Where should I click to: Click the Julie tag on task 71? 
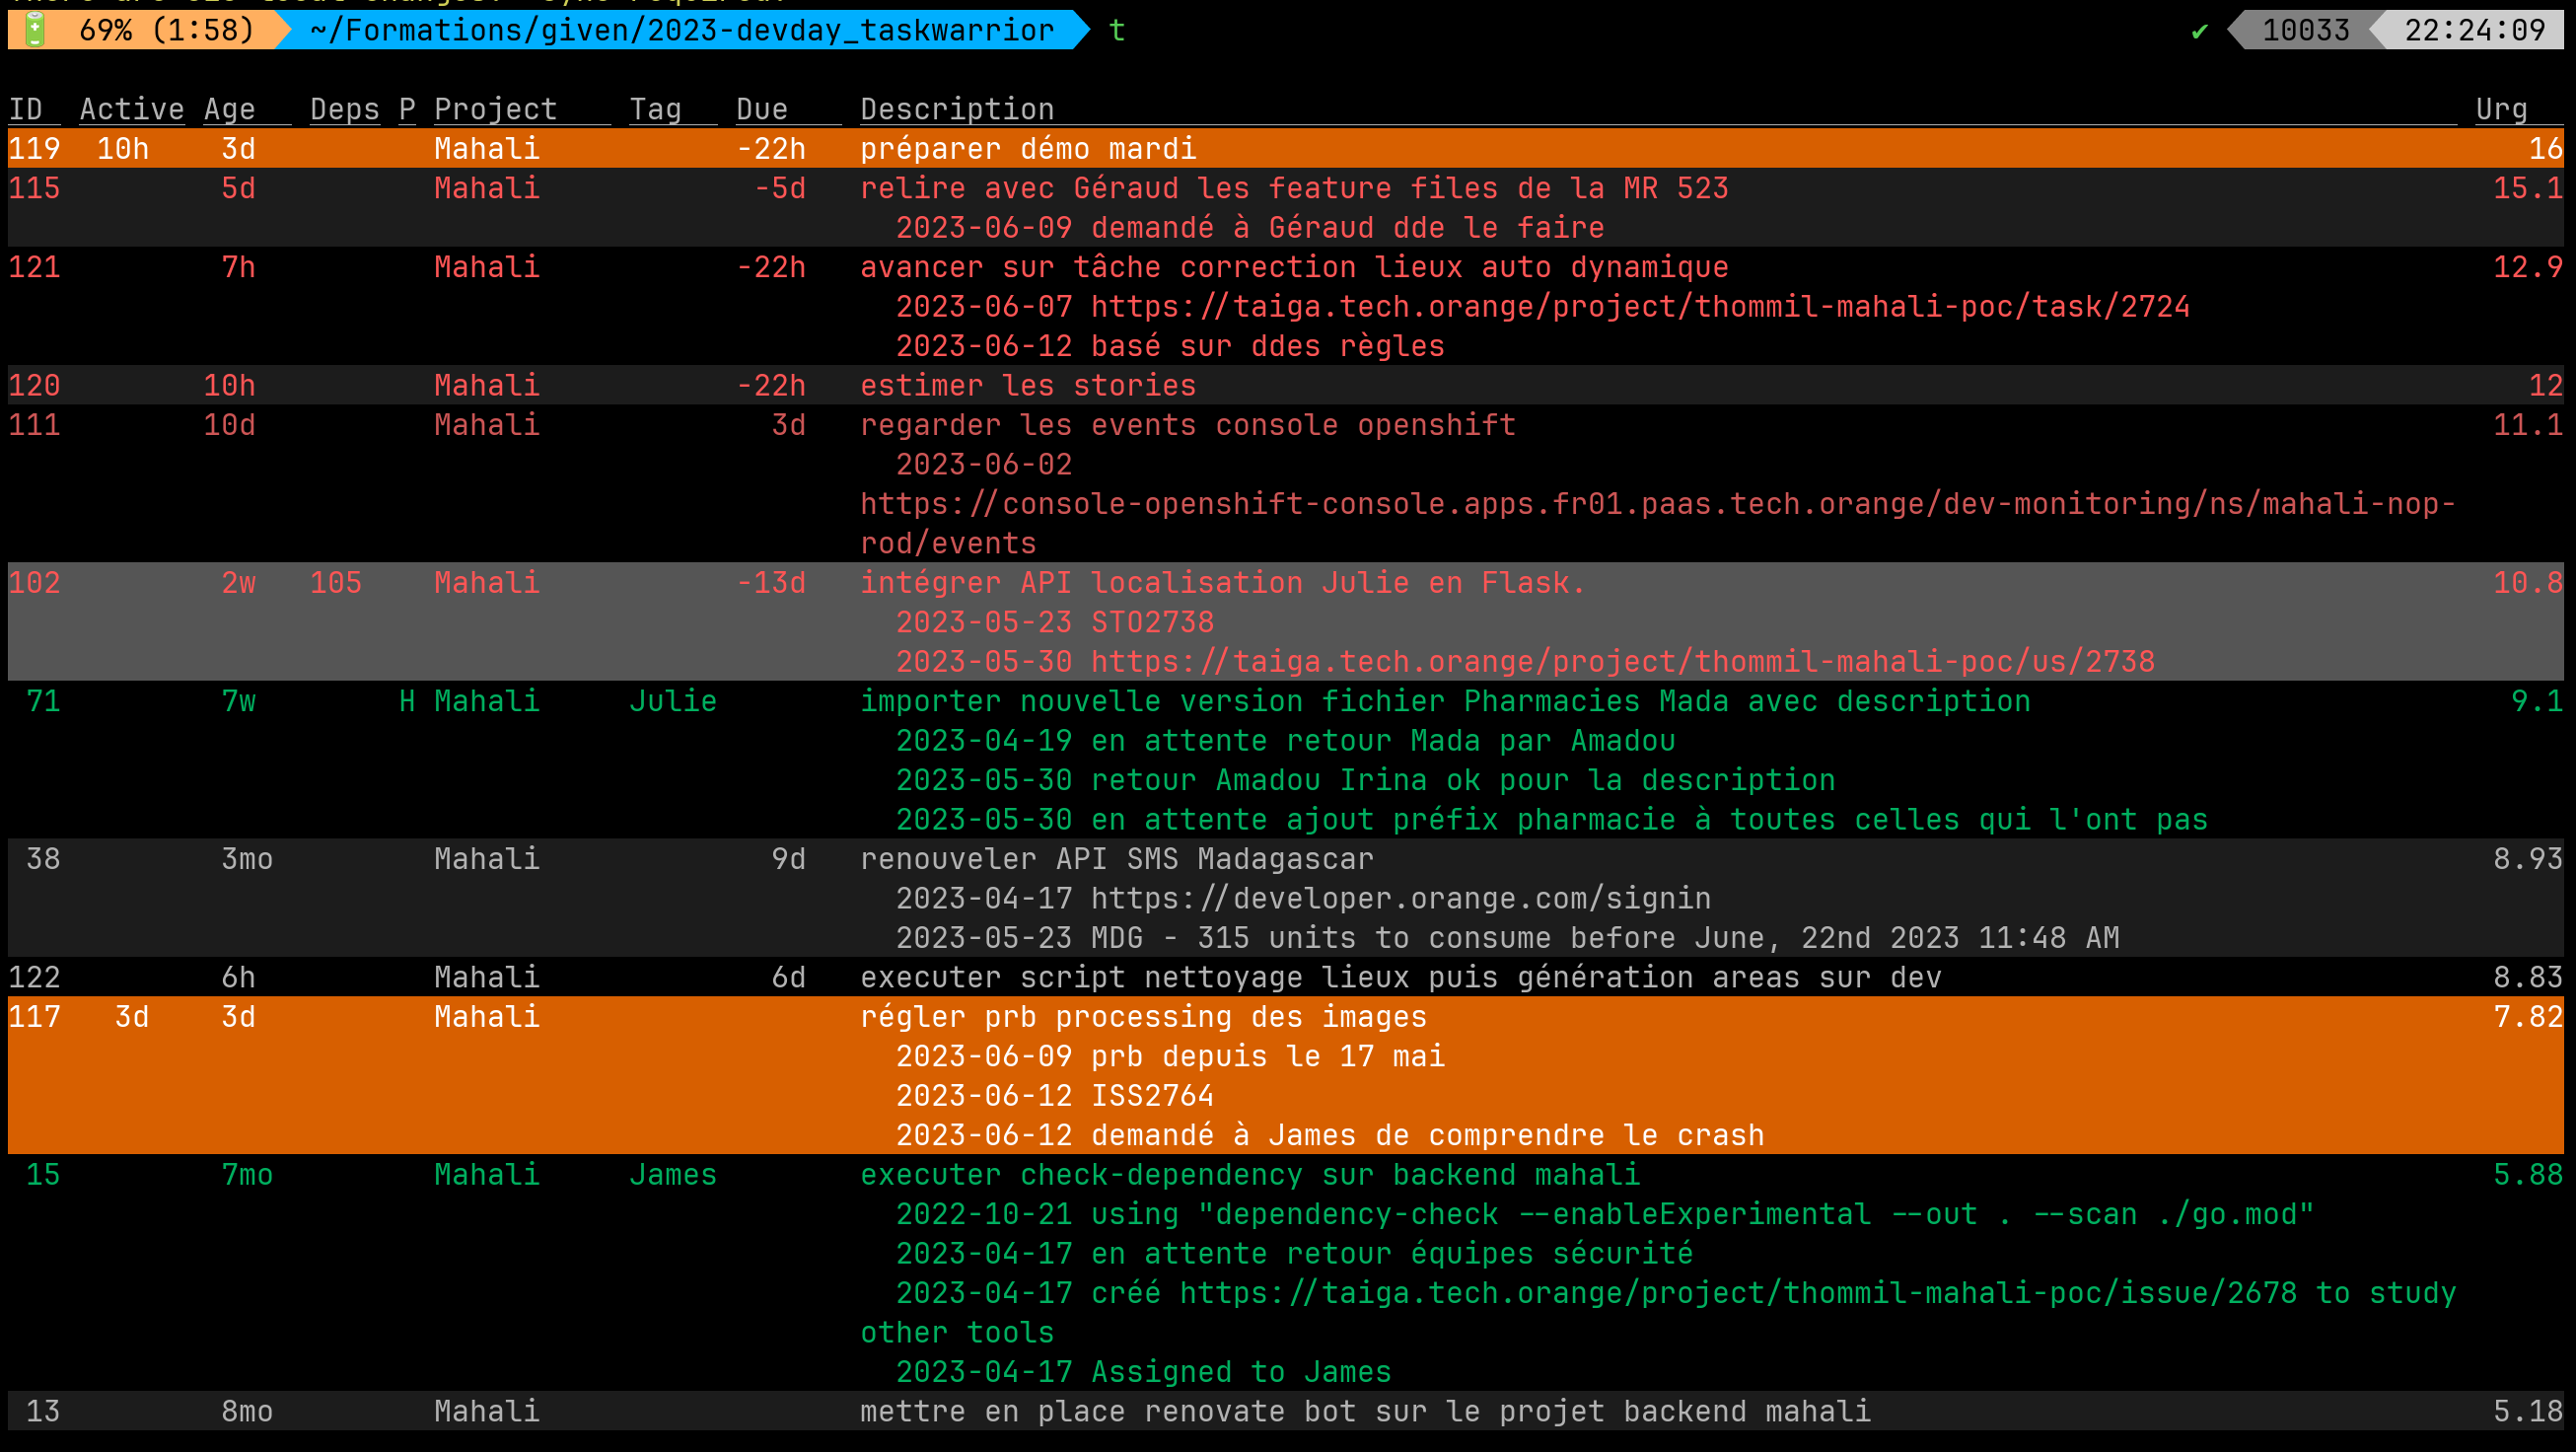[672, 702]
